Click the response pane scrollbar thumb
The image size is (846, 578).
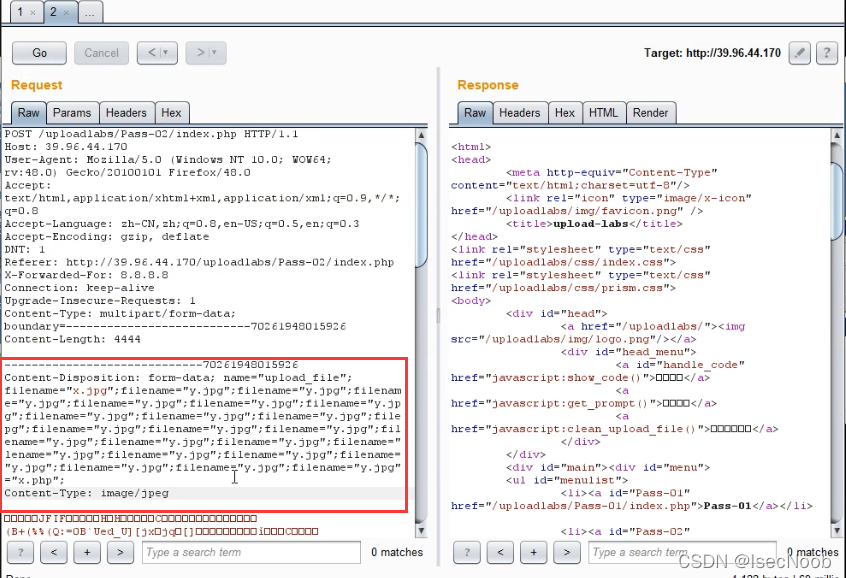tap(837, 201)
